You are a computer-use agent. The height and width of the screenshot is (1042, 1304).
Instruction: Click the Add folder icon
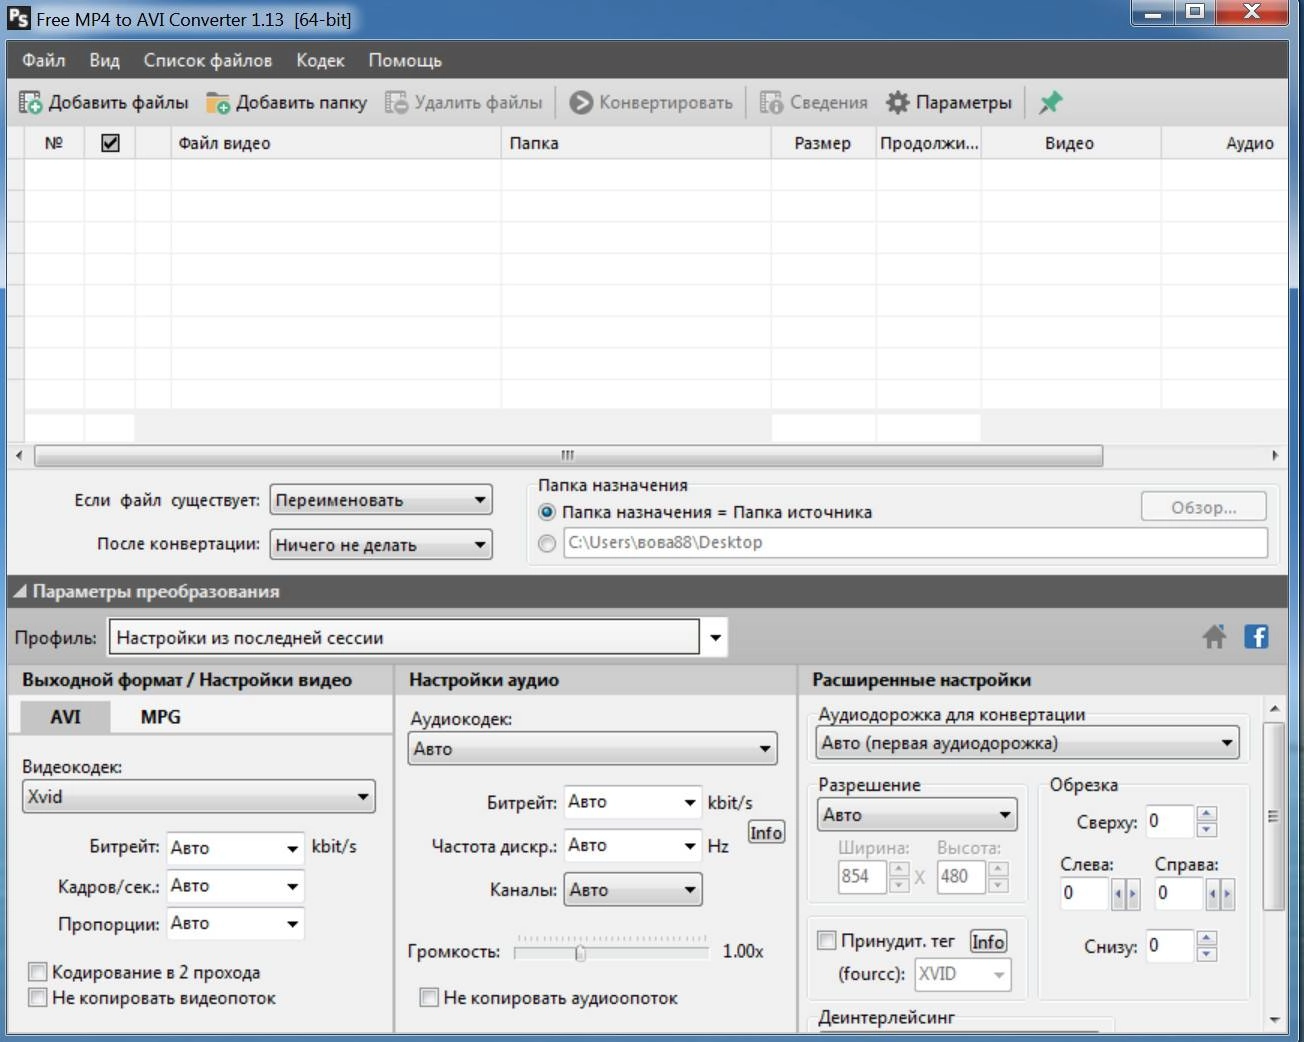coord(218,102)
